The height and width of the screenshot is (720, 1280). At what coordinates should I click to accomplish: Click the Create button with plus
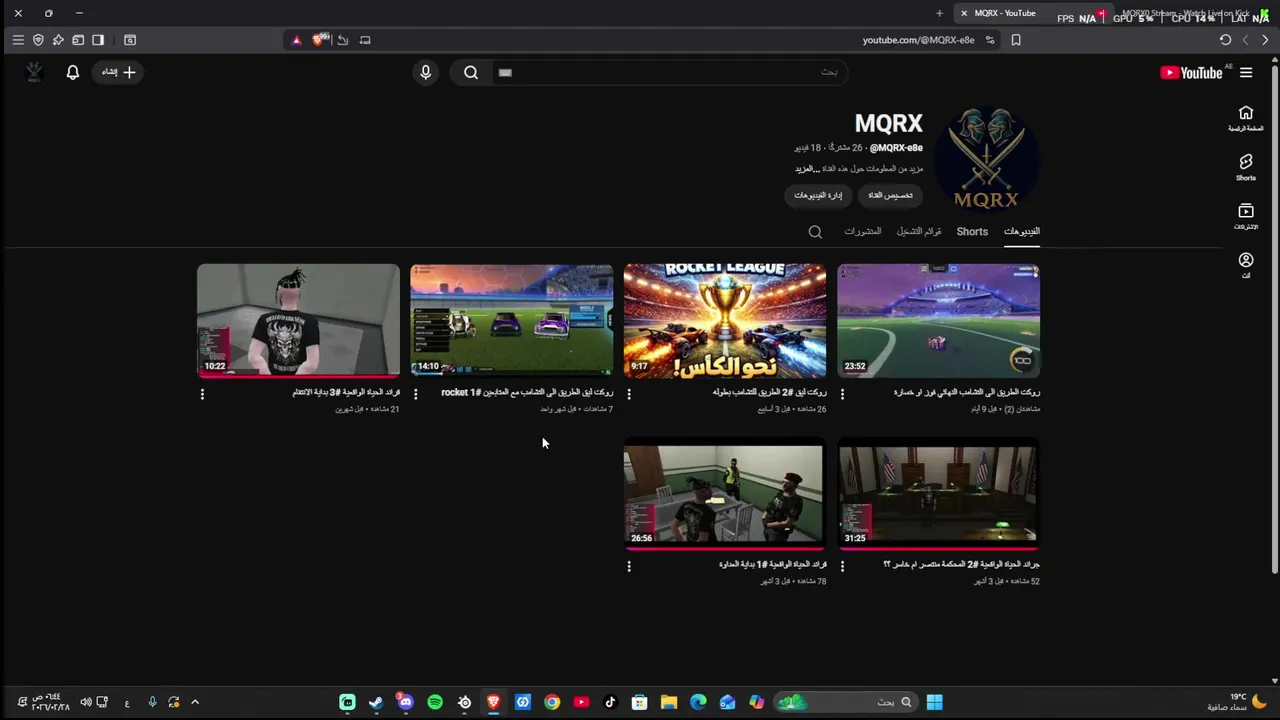point(118,72)
